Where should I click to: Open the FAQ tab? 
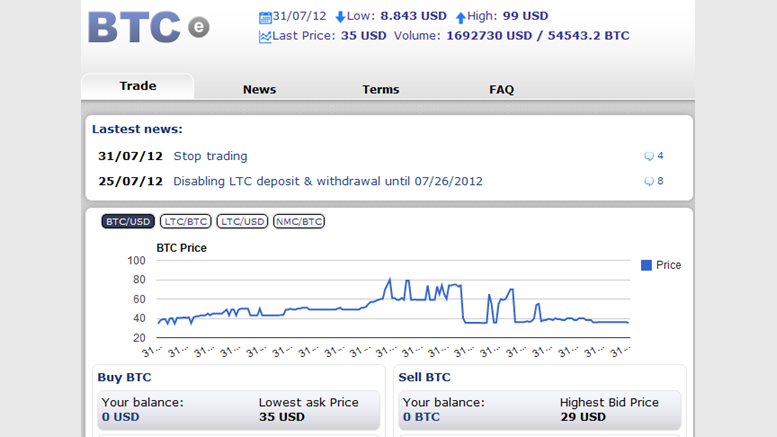pos(501,90)
